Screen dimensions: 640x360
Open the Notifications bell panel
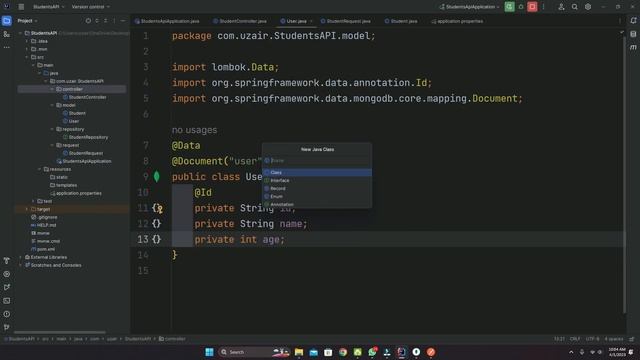pos(633,21)
